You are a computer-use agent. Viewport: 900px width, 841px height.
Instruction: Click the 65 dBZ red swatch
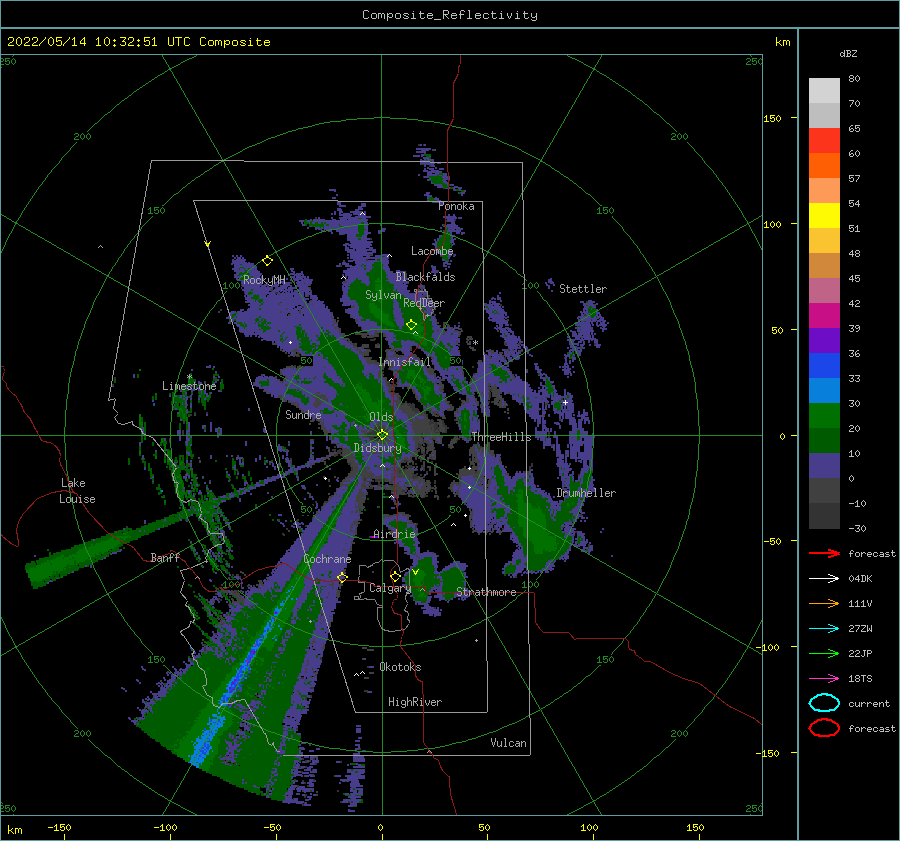pos(824,140)
